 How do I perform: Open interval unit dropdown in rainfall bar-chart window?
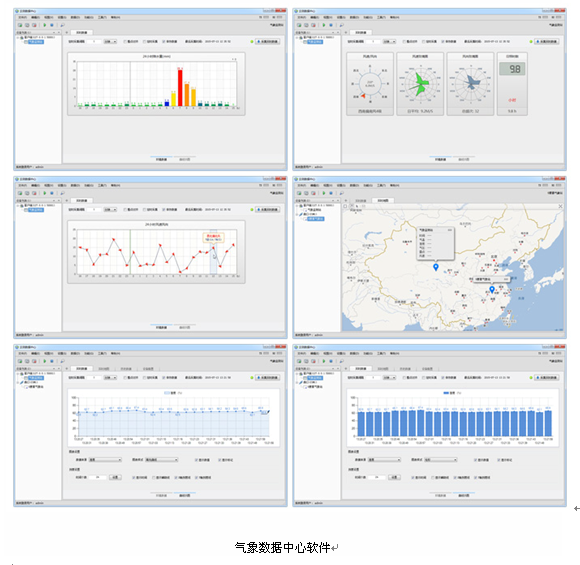[110, 41]
